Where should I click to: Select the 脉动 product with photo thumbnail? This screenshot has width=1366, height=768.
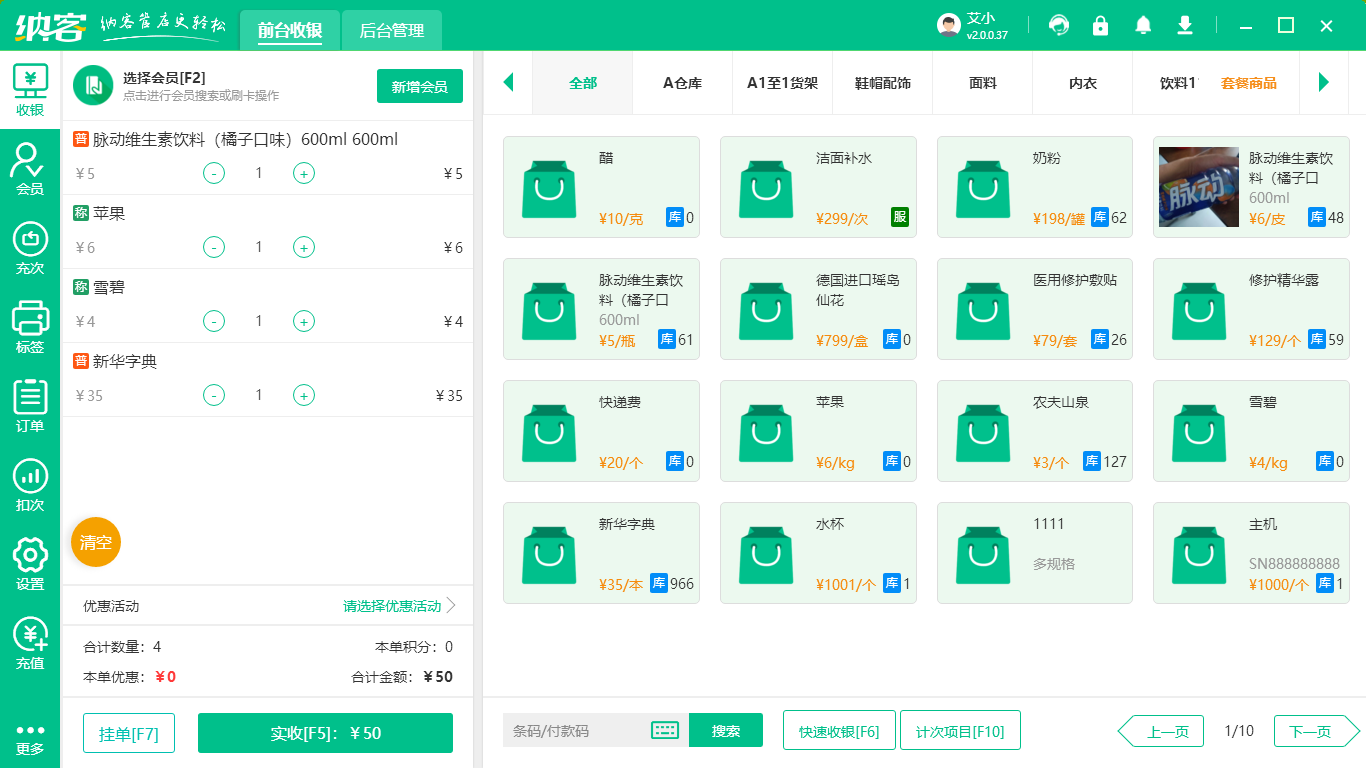pyautogui.click(x=1252, y=187)
